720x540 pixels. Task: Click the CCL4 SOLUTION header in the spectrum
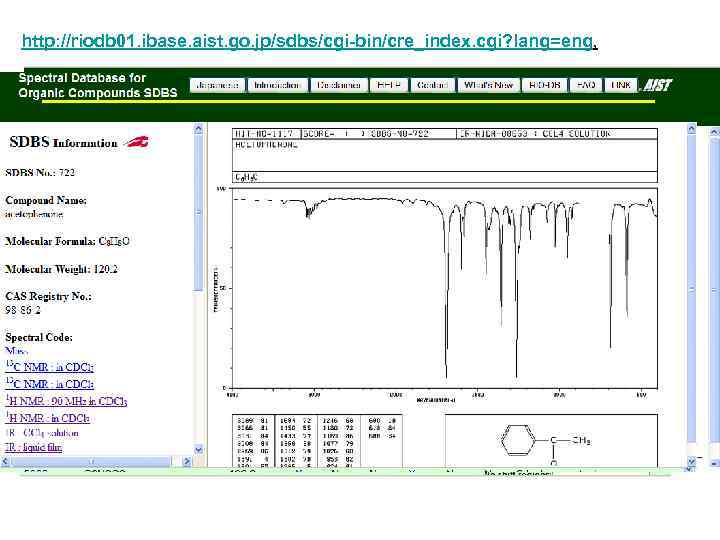click(577, 134)
